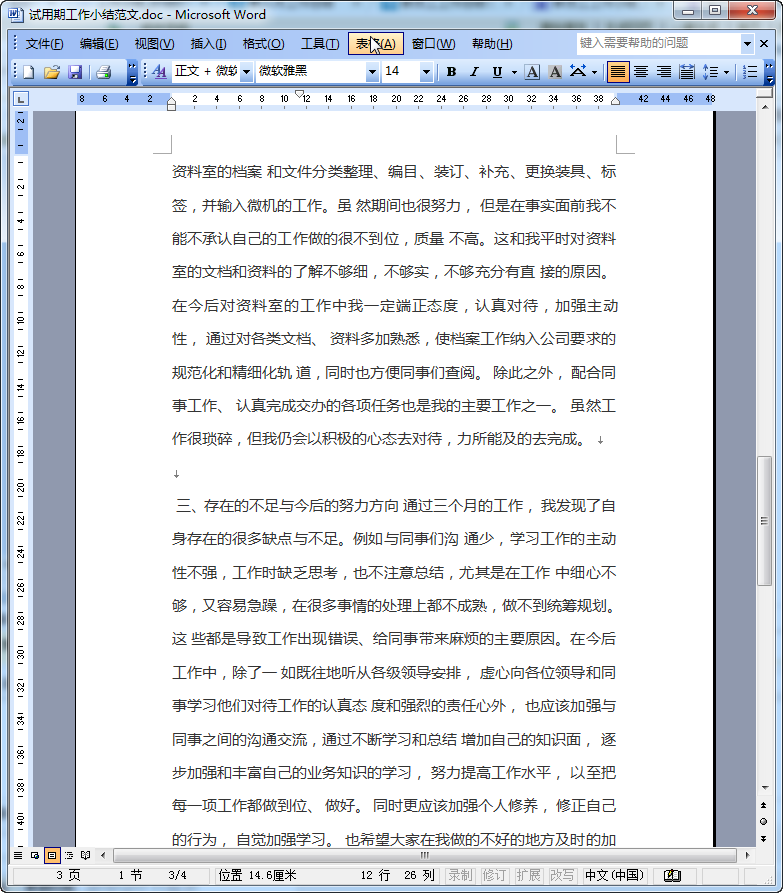Open the help question box dropdown arrow
The height and width of the screenshot is (893, 783).
point(747,43)
